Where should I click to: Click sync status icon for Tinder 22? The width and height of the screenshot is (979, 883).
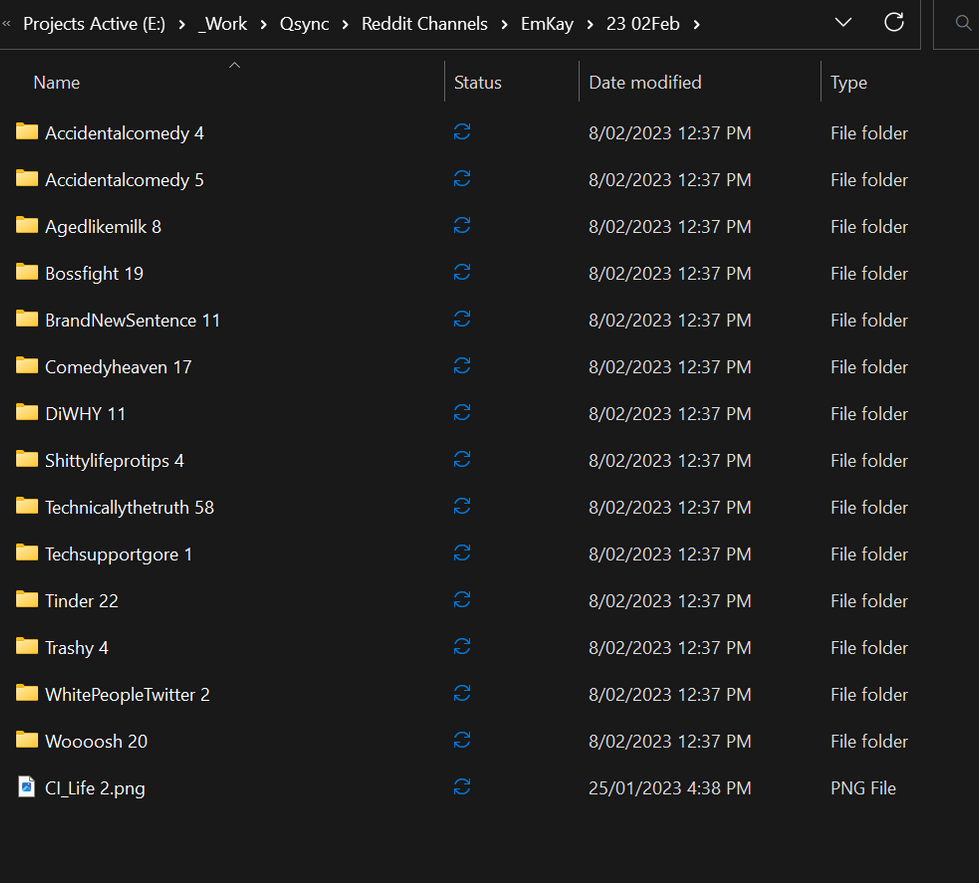tap(462, 600)
